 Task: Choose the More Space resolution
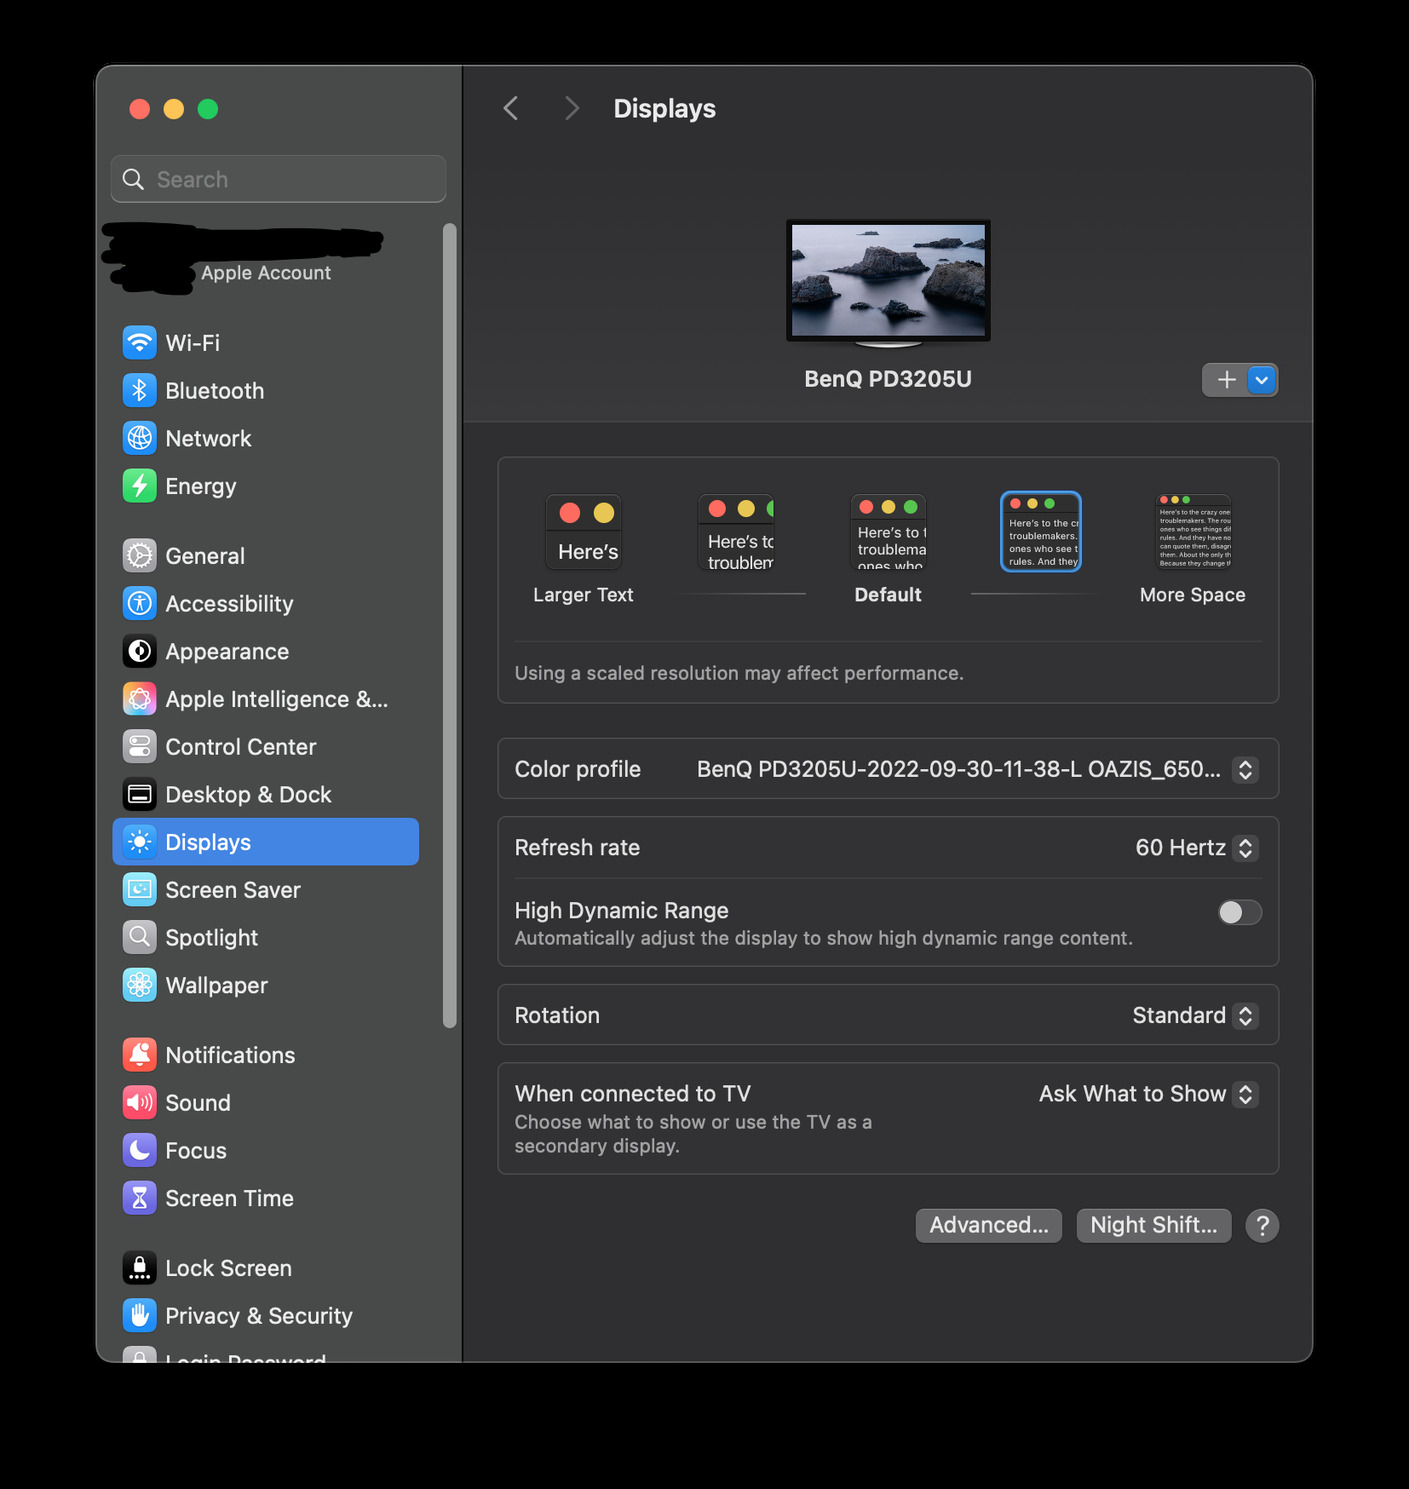(x=1193, y=549)
